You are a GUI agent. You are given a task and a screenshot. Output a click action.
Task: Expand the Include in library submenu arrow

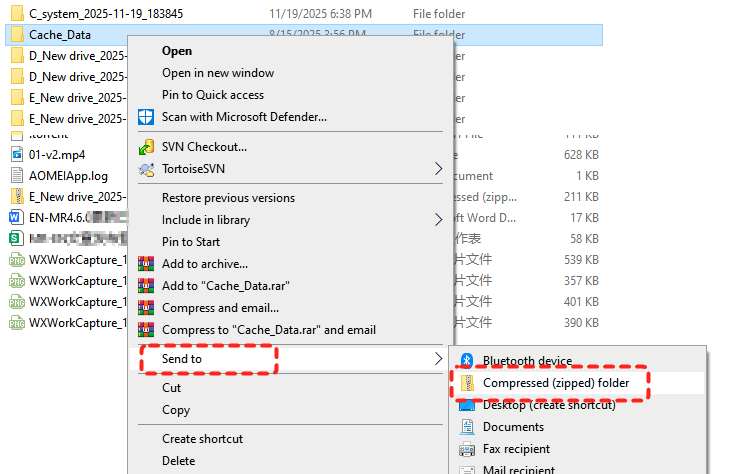coord(438,220)
